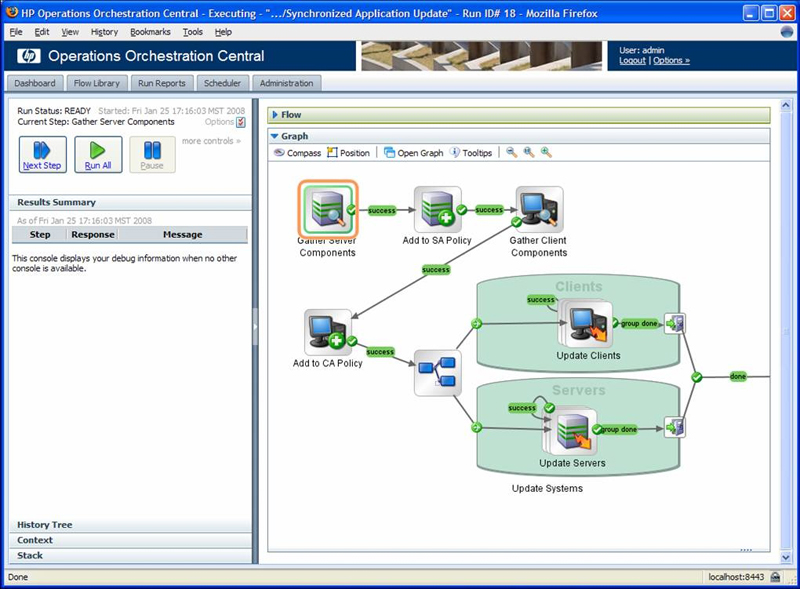
Task: Click the Next Step button
Action: [42, 154]
